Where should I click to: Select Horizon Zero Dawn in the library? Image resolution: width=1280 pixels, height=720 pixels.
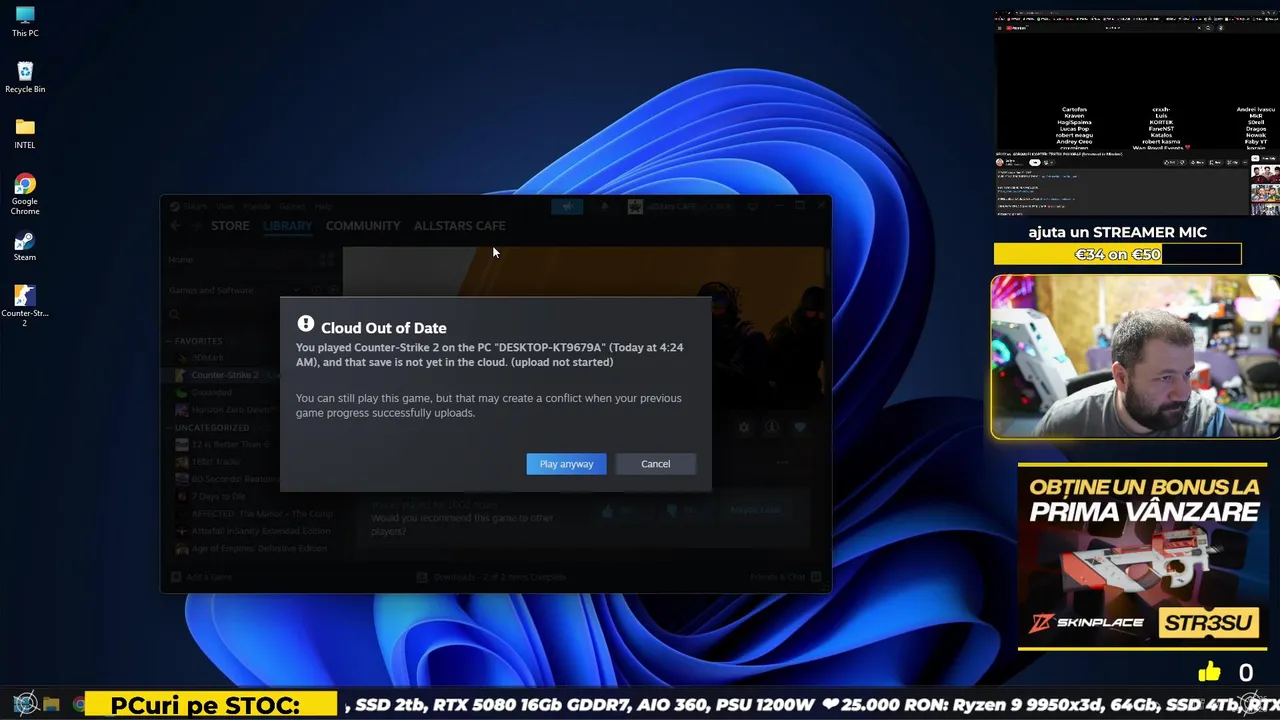tap(224, 410)
